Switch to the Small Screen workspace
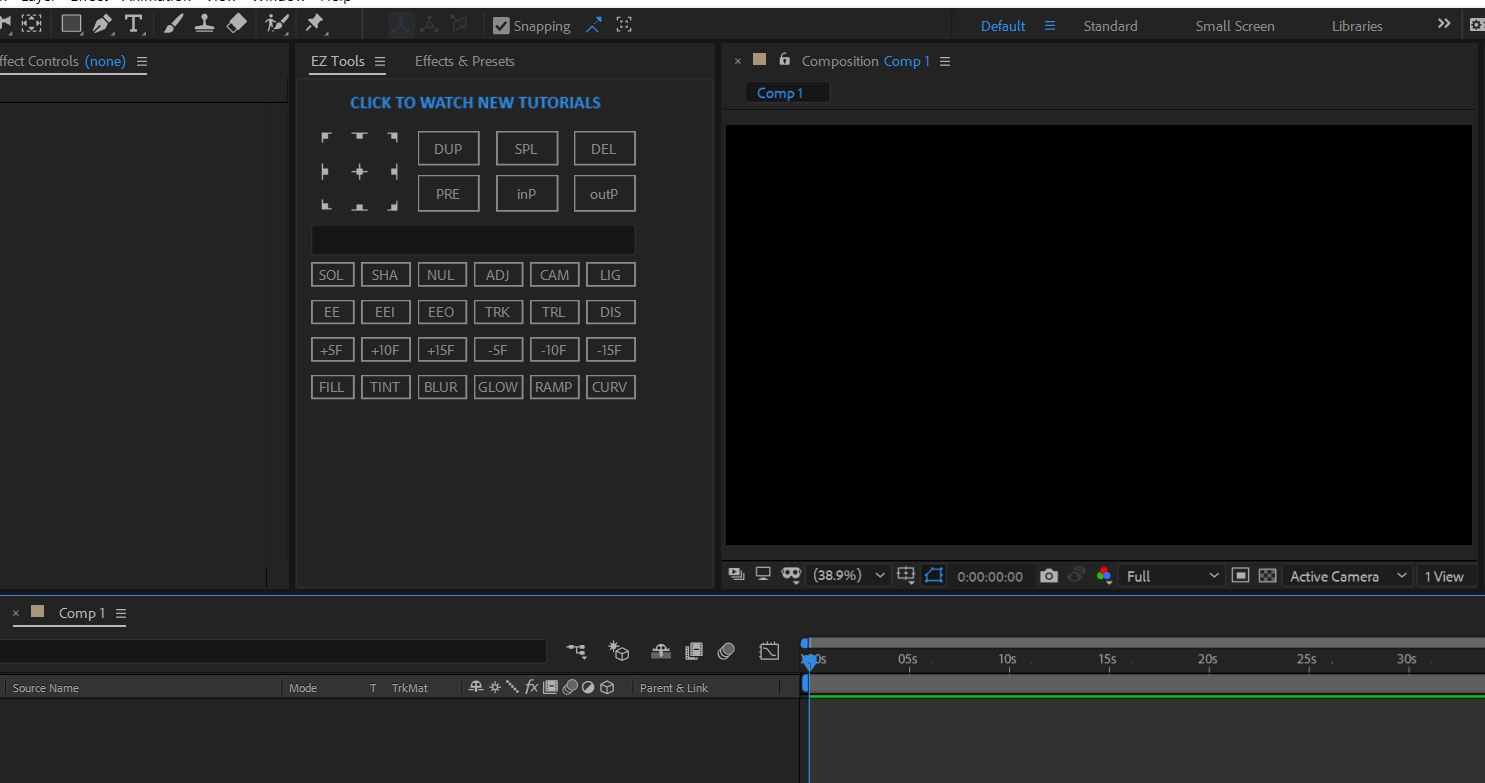This screenshot has height=783, width=1485. coord(1235,26)
